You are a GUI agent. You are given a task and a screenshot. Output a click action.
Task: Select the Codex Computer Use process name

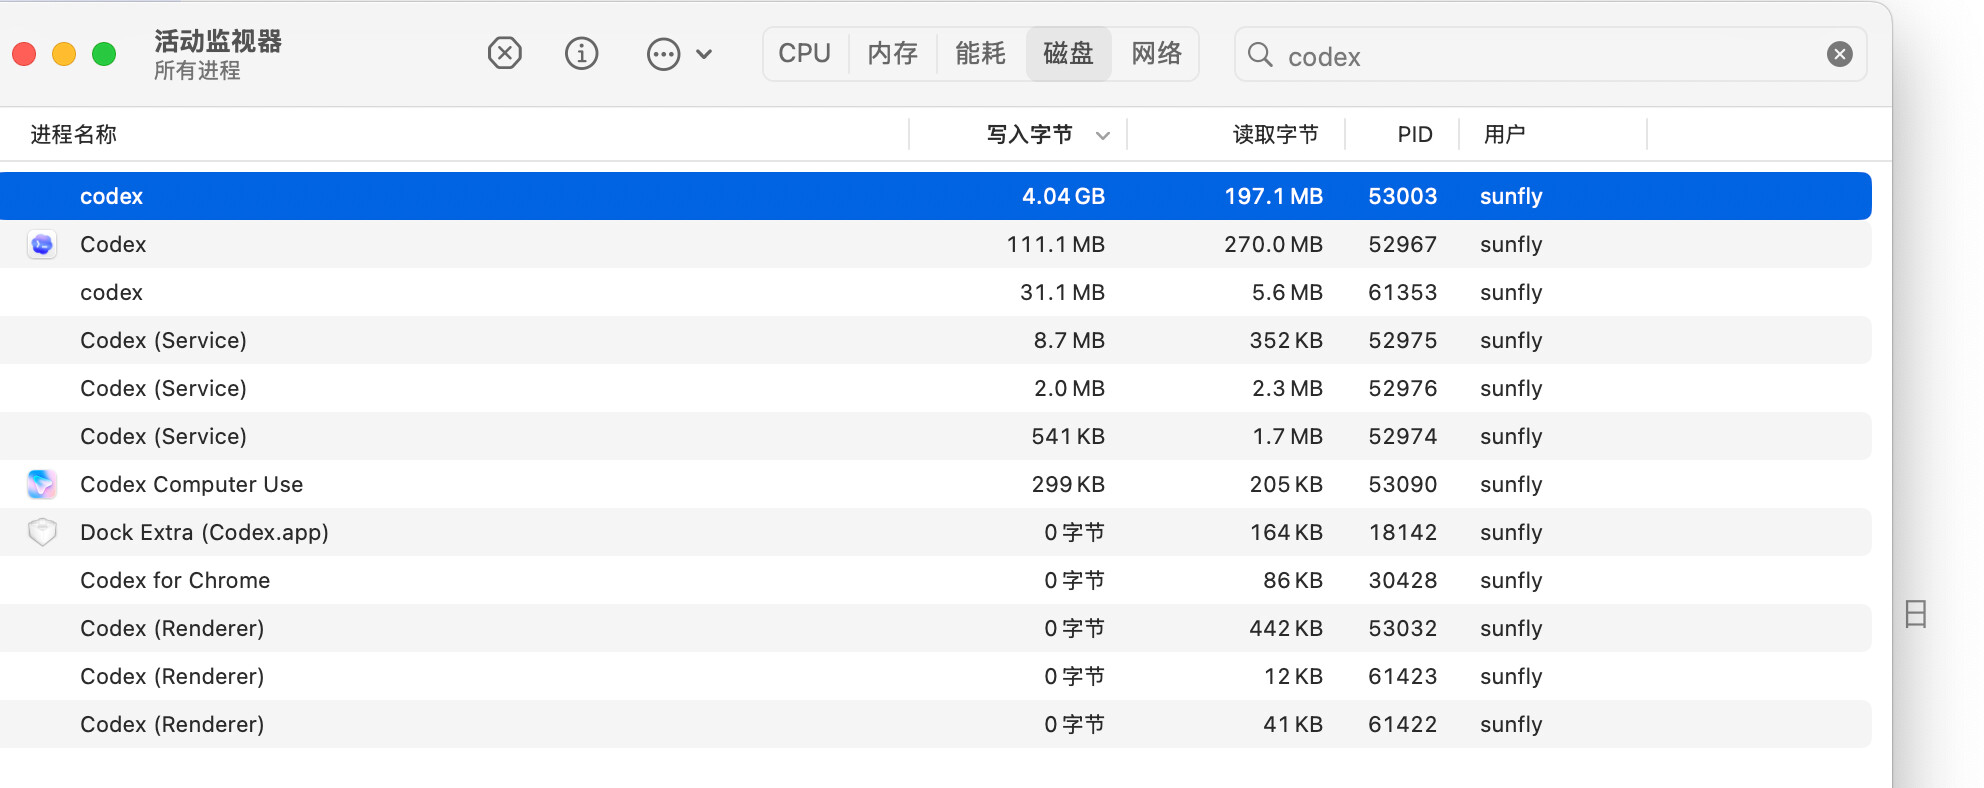point(191,484)
